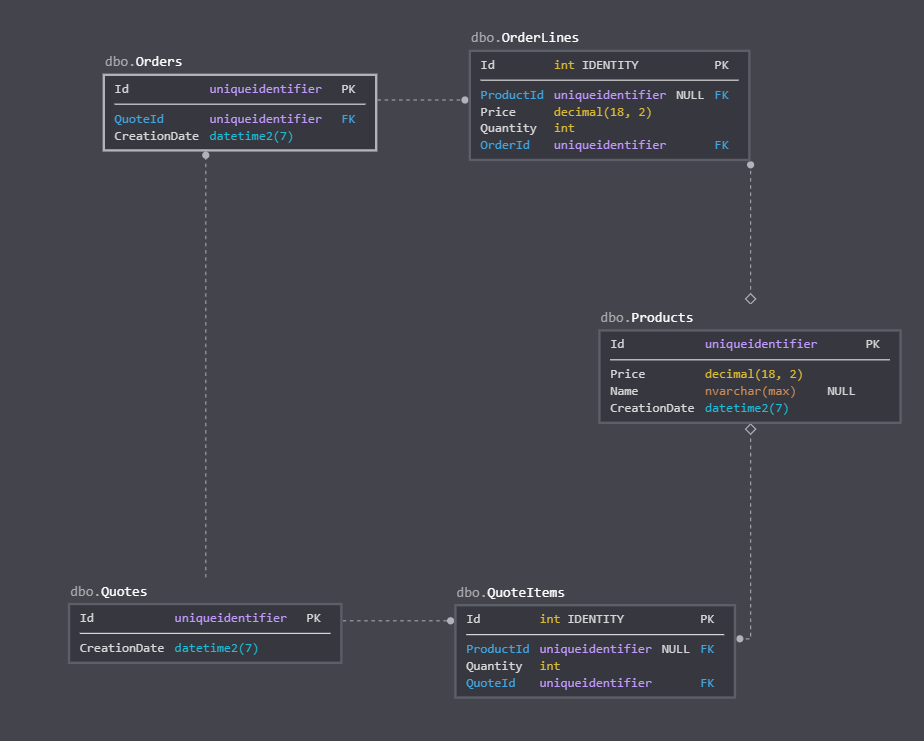Screen dimensions: 924x741
Task: Click the PK marker on the Products Id column
Action: click(873, 344)
